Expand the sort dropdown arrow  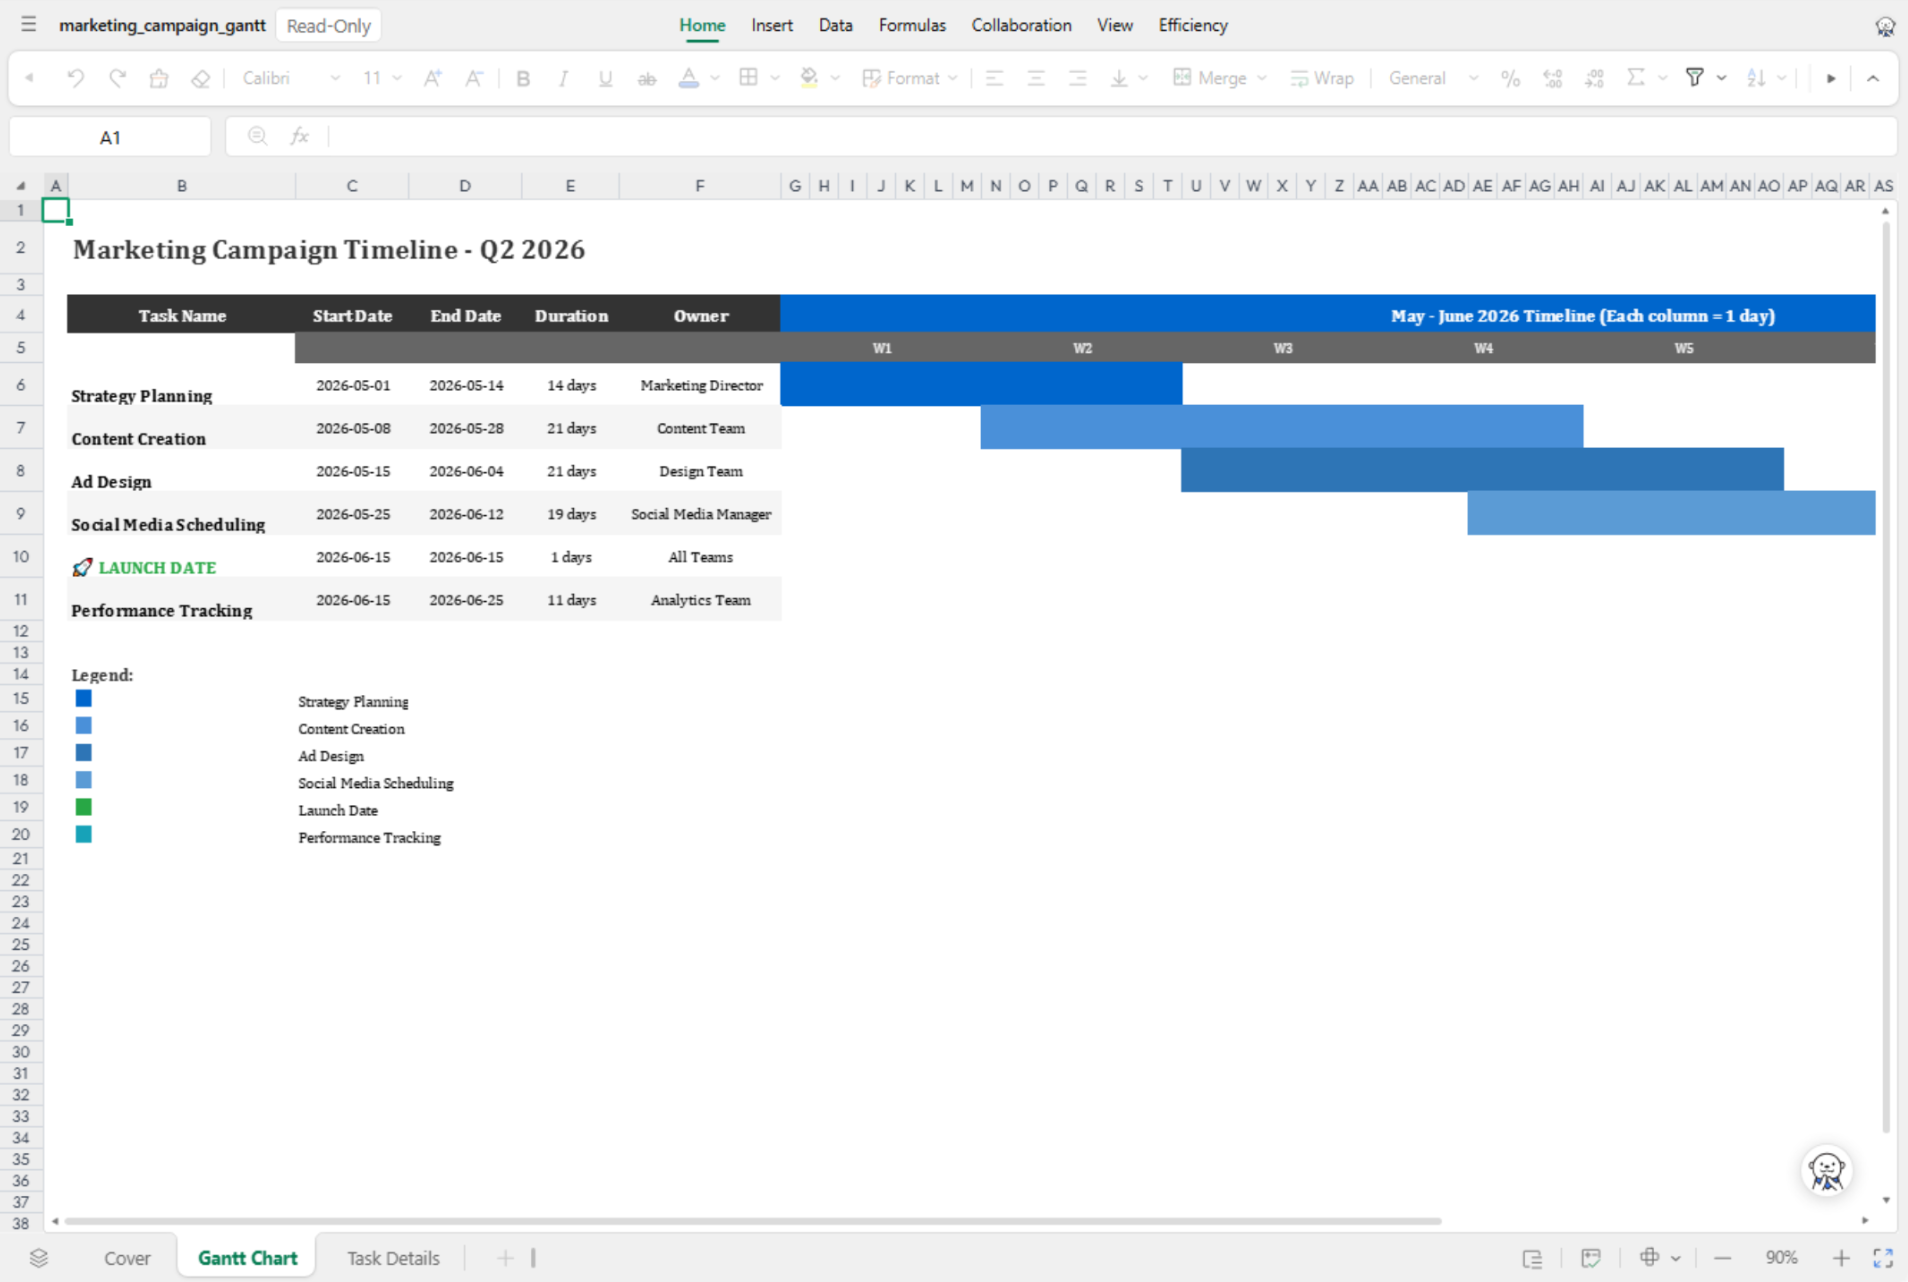[x=1782, y=78]
